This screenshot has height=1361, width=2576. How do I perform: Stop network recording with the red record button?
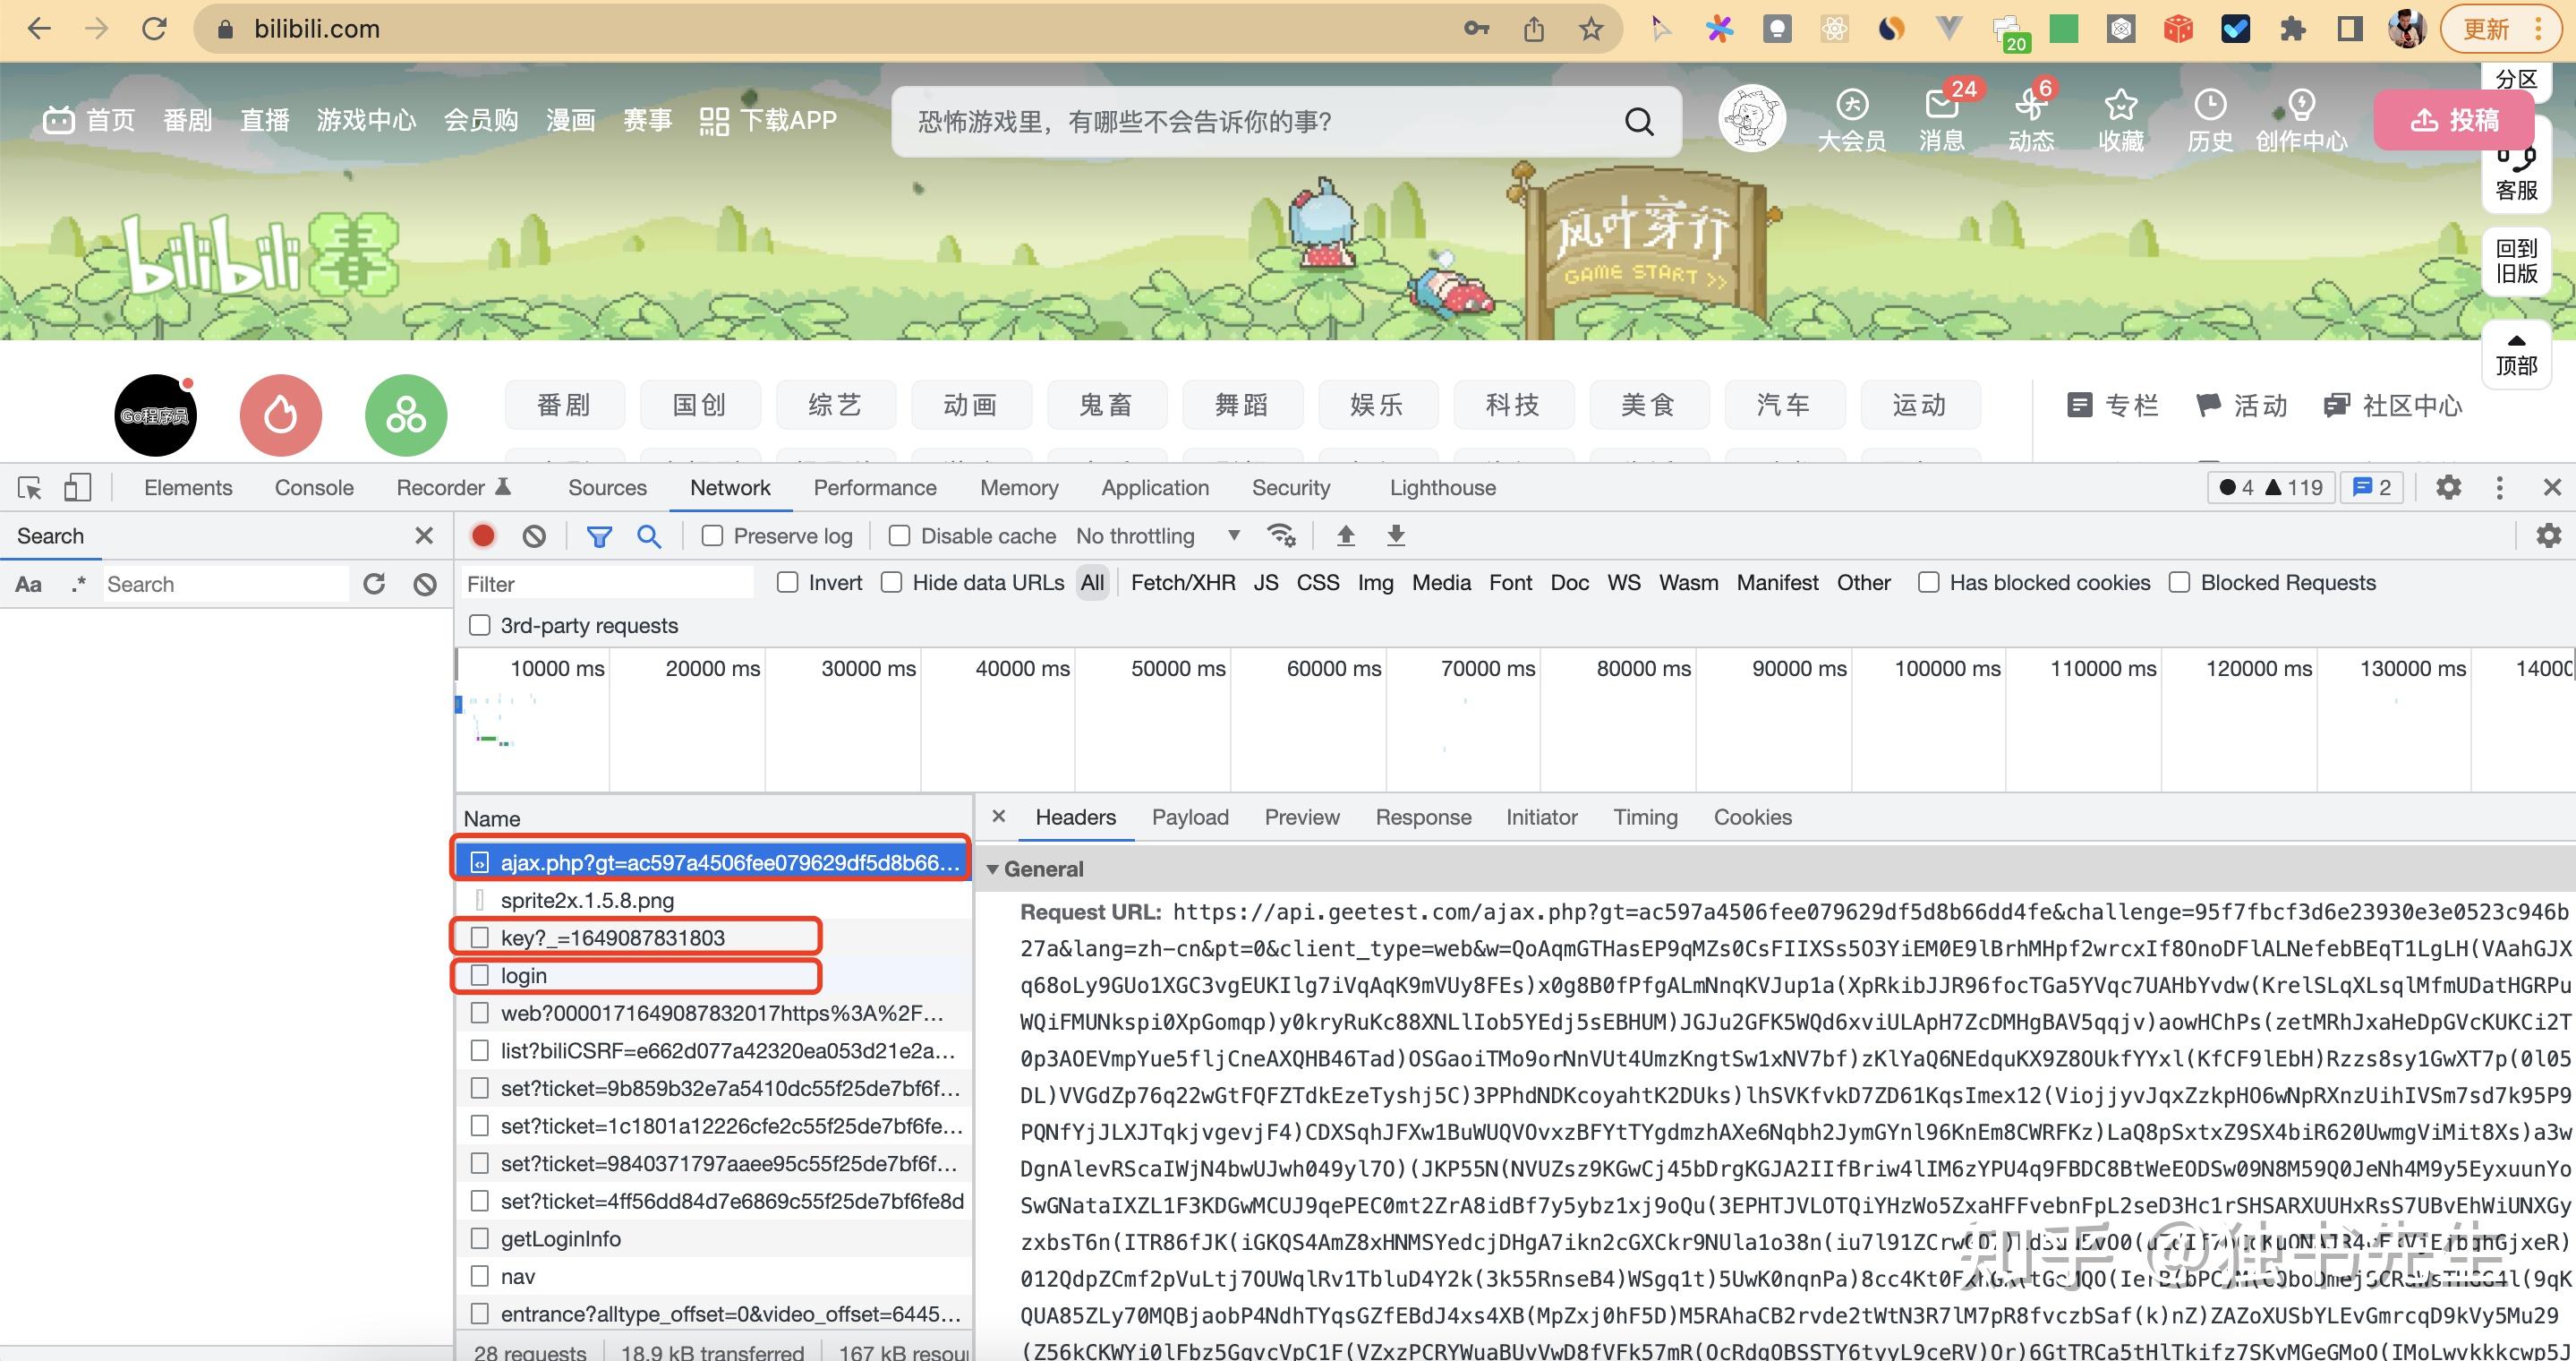(484, 536)
